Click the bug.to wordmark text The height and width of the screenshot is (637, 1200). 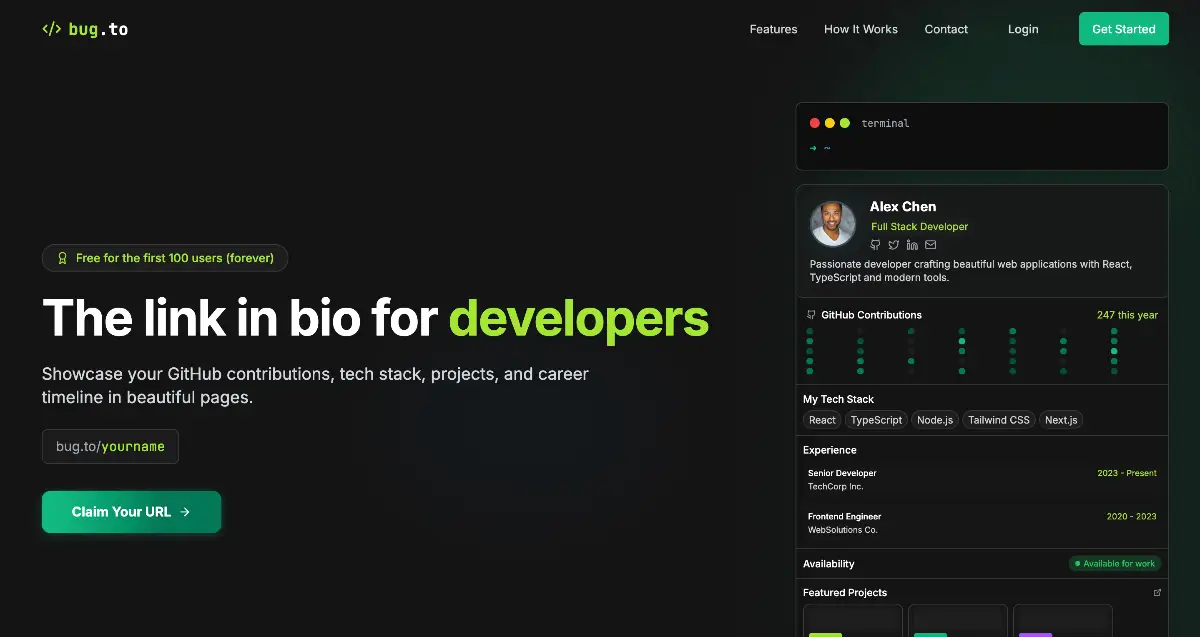(98, 29)
